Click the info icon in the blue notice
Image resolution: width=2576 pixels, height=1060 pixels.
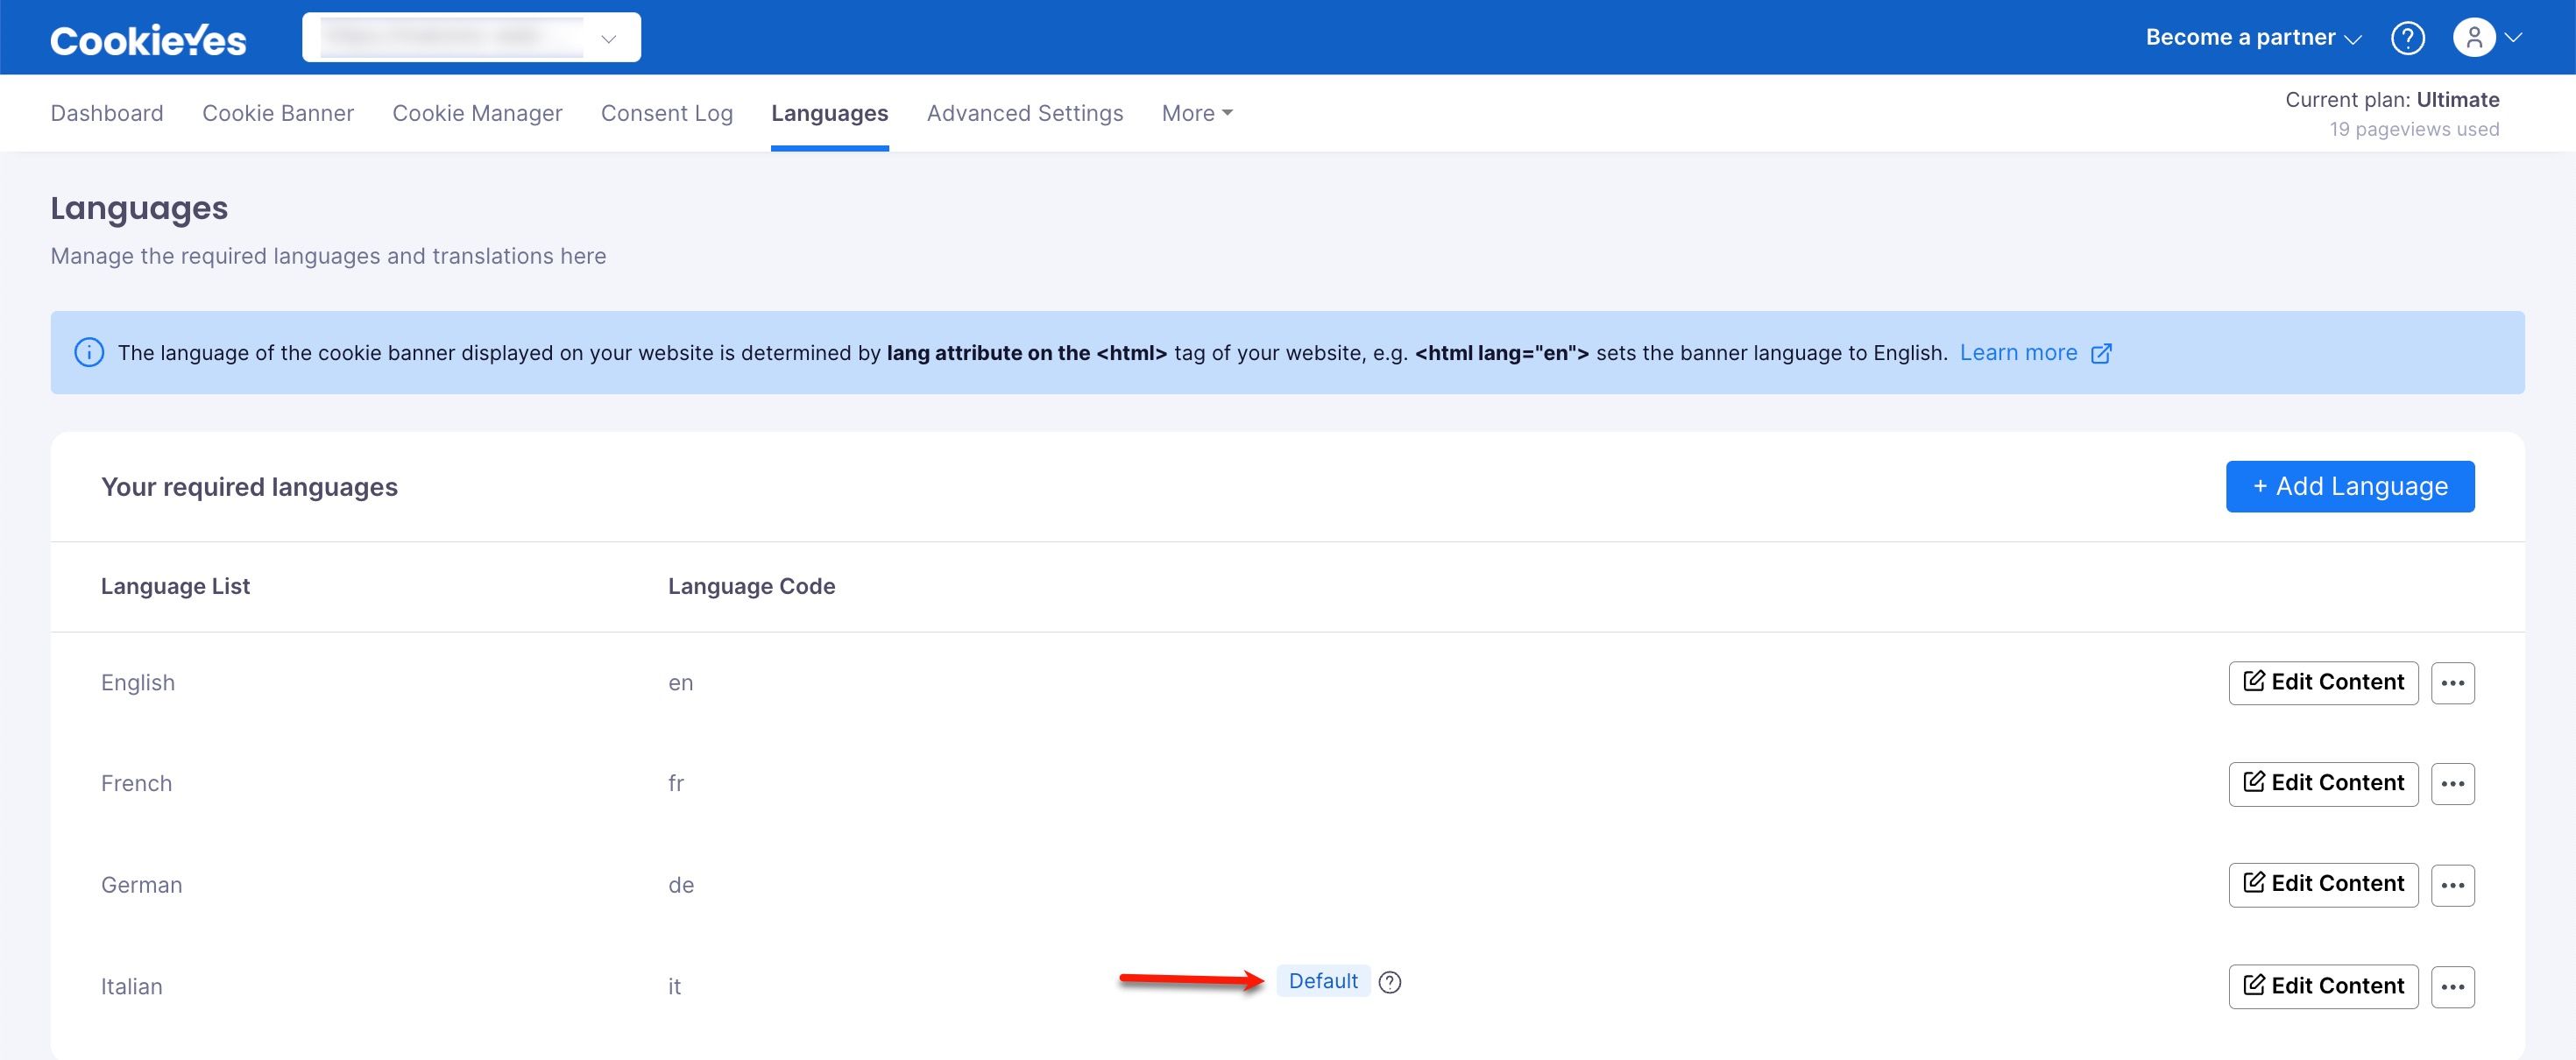tap(89, 353)
